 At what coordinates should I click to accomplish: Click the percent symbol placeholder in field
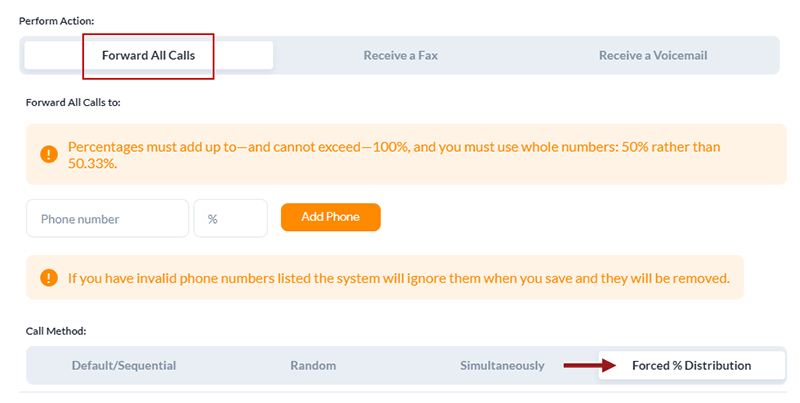click(212, 219)
